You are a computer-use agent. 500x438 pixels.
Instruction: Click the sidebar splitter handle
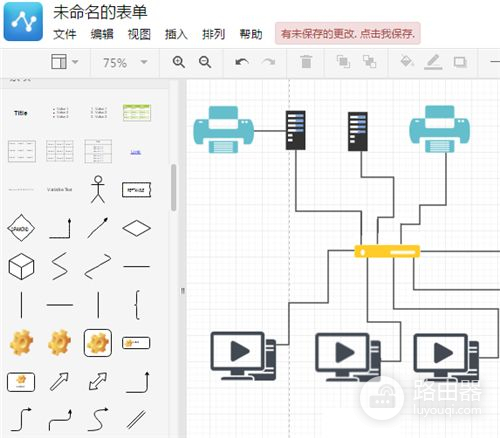[183, 291]
